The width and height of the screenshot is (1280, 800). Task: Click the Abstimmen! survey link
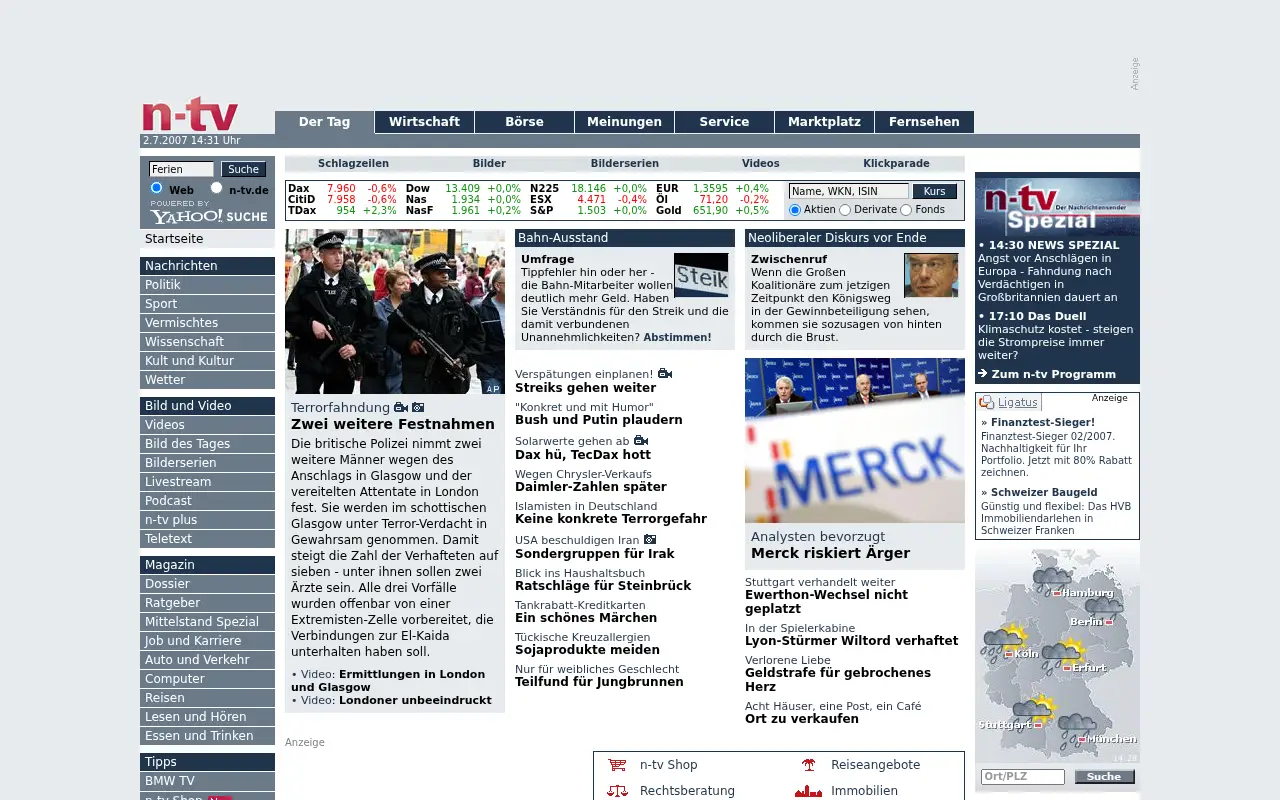tap(678, 338)
